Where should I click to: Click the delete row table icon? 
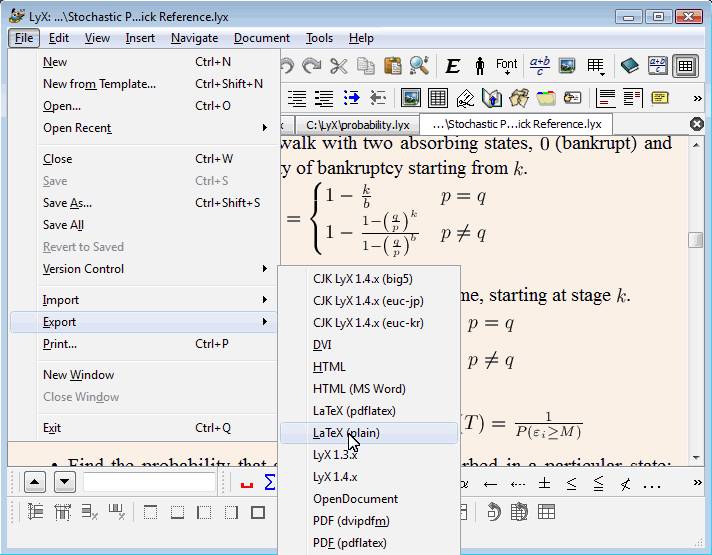pyautogui.click(x=89, y=512)
